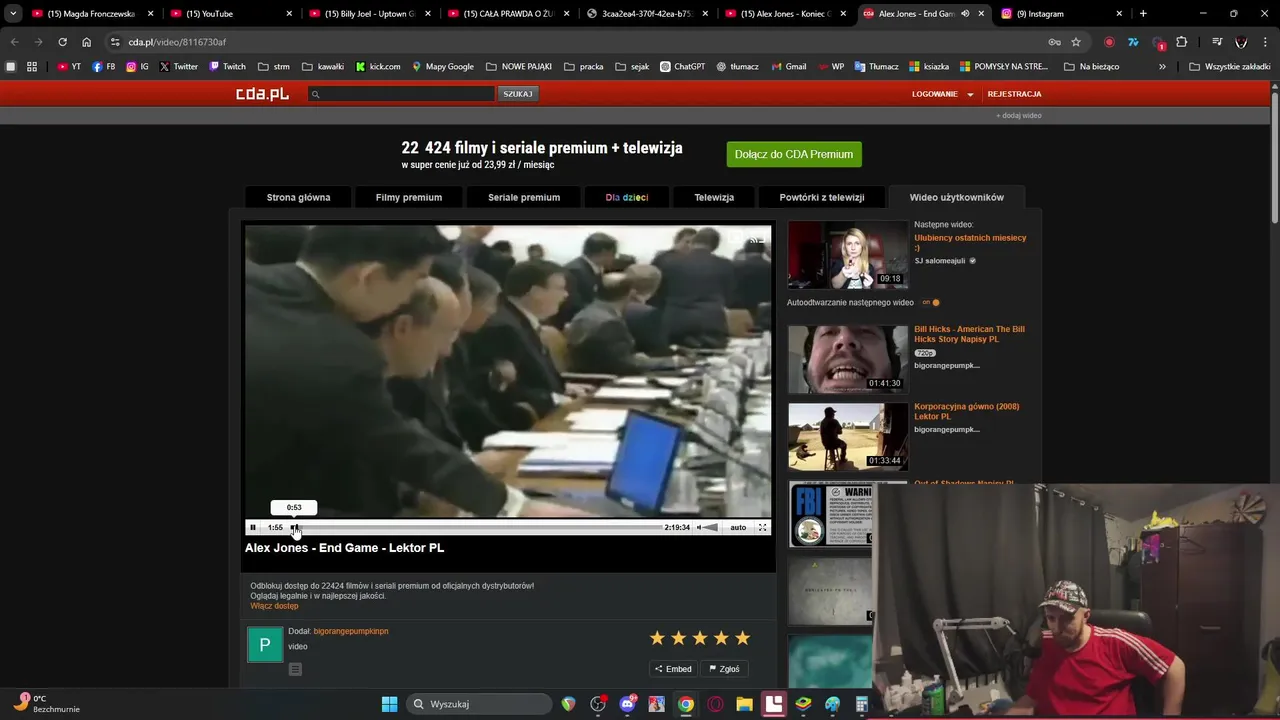Open the Bill Hicks American video thumbnail
This screenshot has width=1280, height=720.
pos(847,359)
